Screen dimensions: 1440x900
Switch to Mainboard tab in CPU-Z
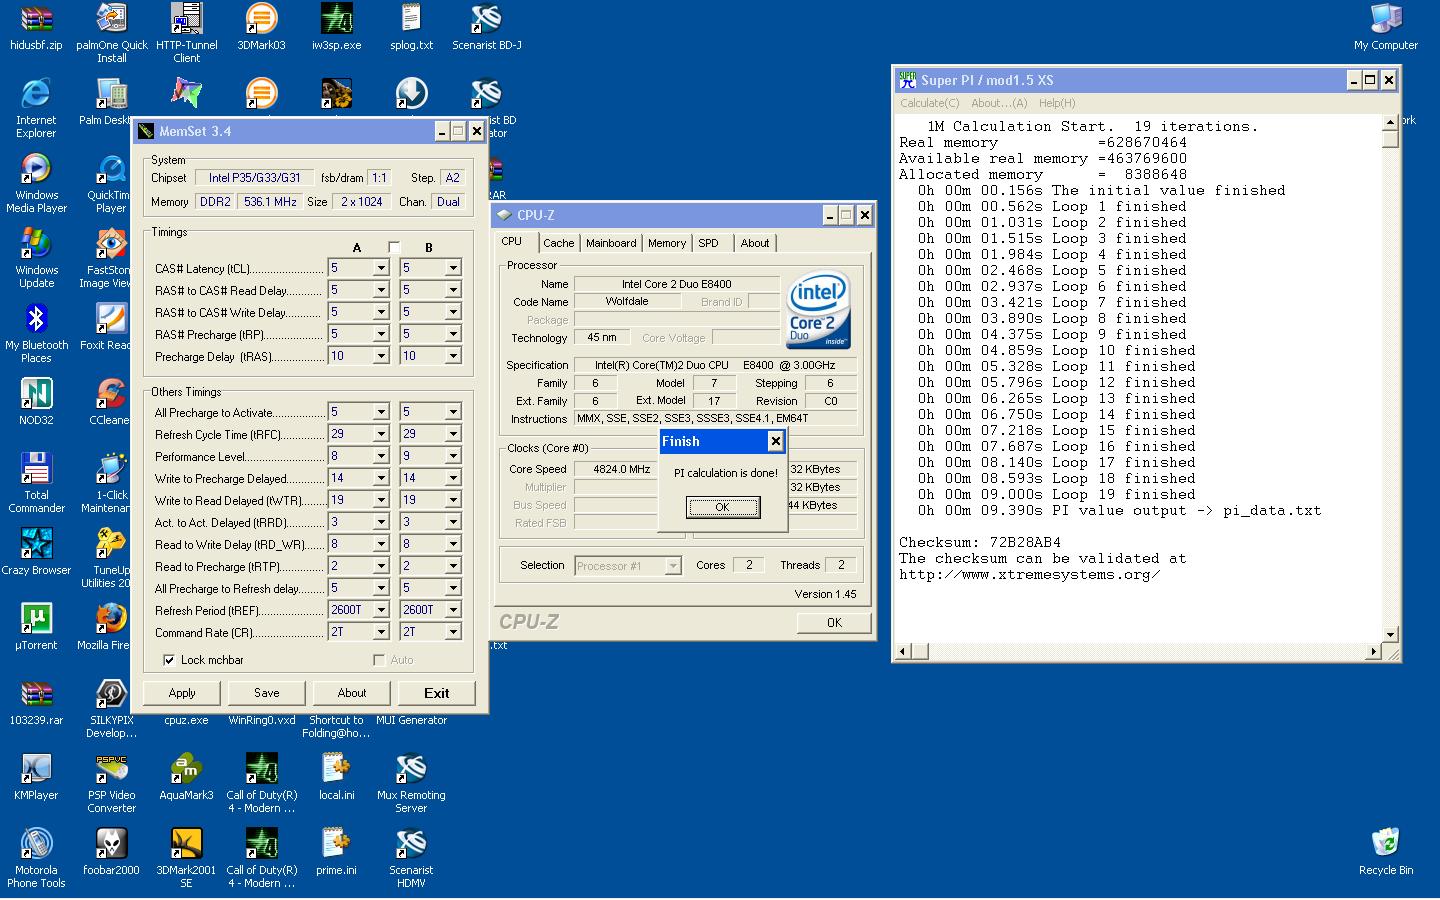pyautogui.click(x=611, y=243)
